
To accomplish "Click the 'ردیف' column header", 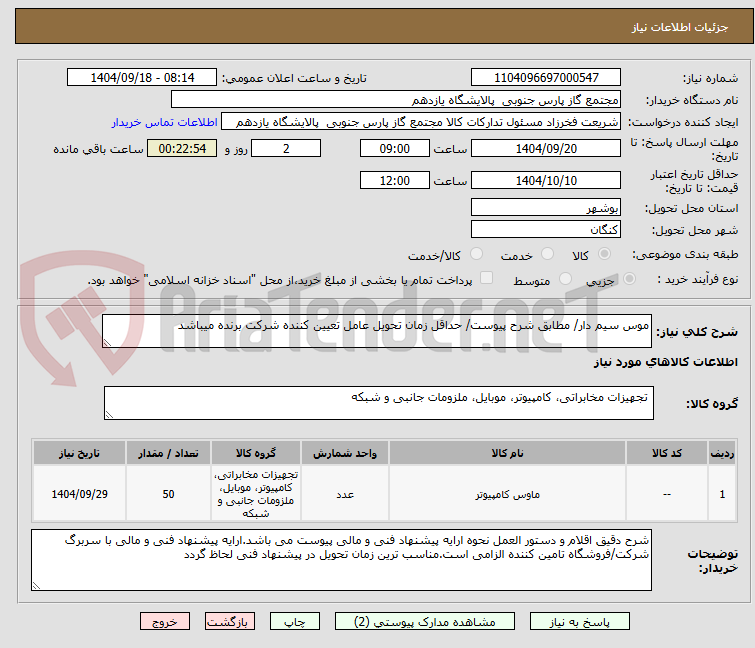I will pos(722,453).
